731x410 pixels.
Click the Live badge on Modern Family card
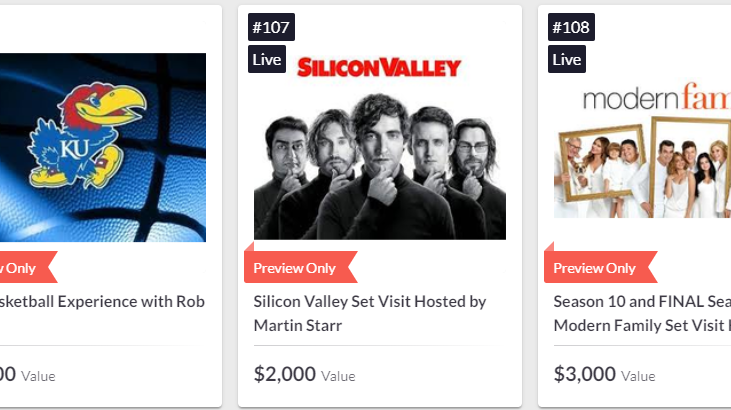[x=567, y=59]
